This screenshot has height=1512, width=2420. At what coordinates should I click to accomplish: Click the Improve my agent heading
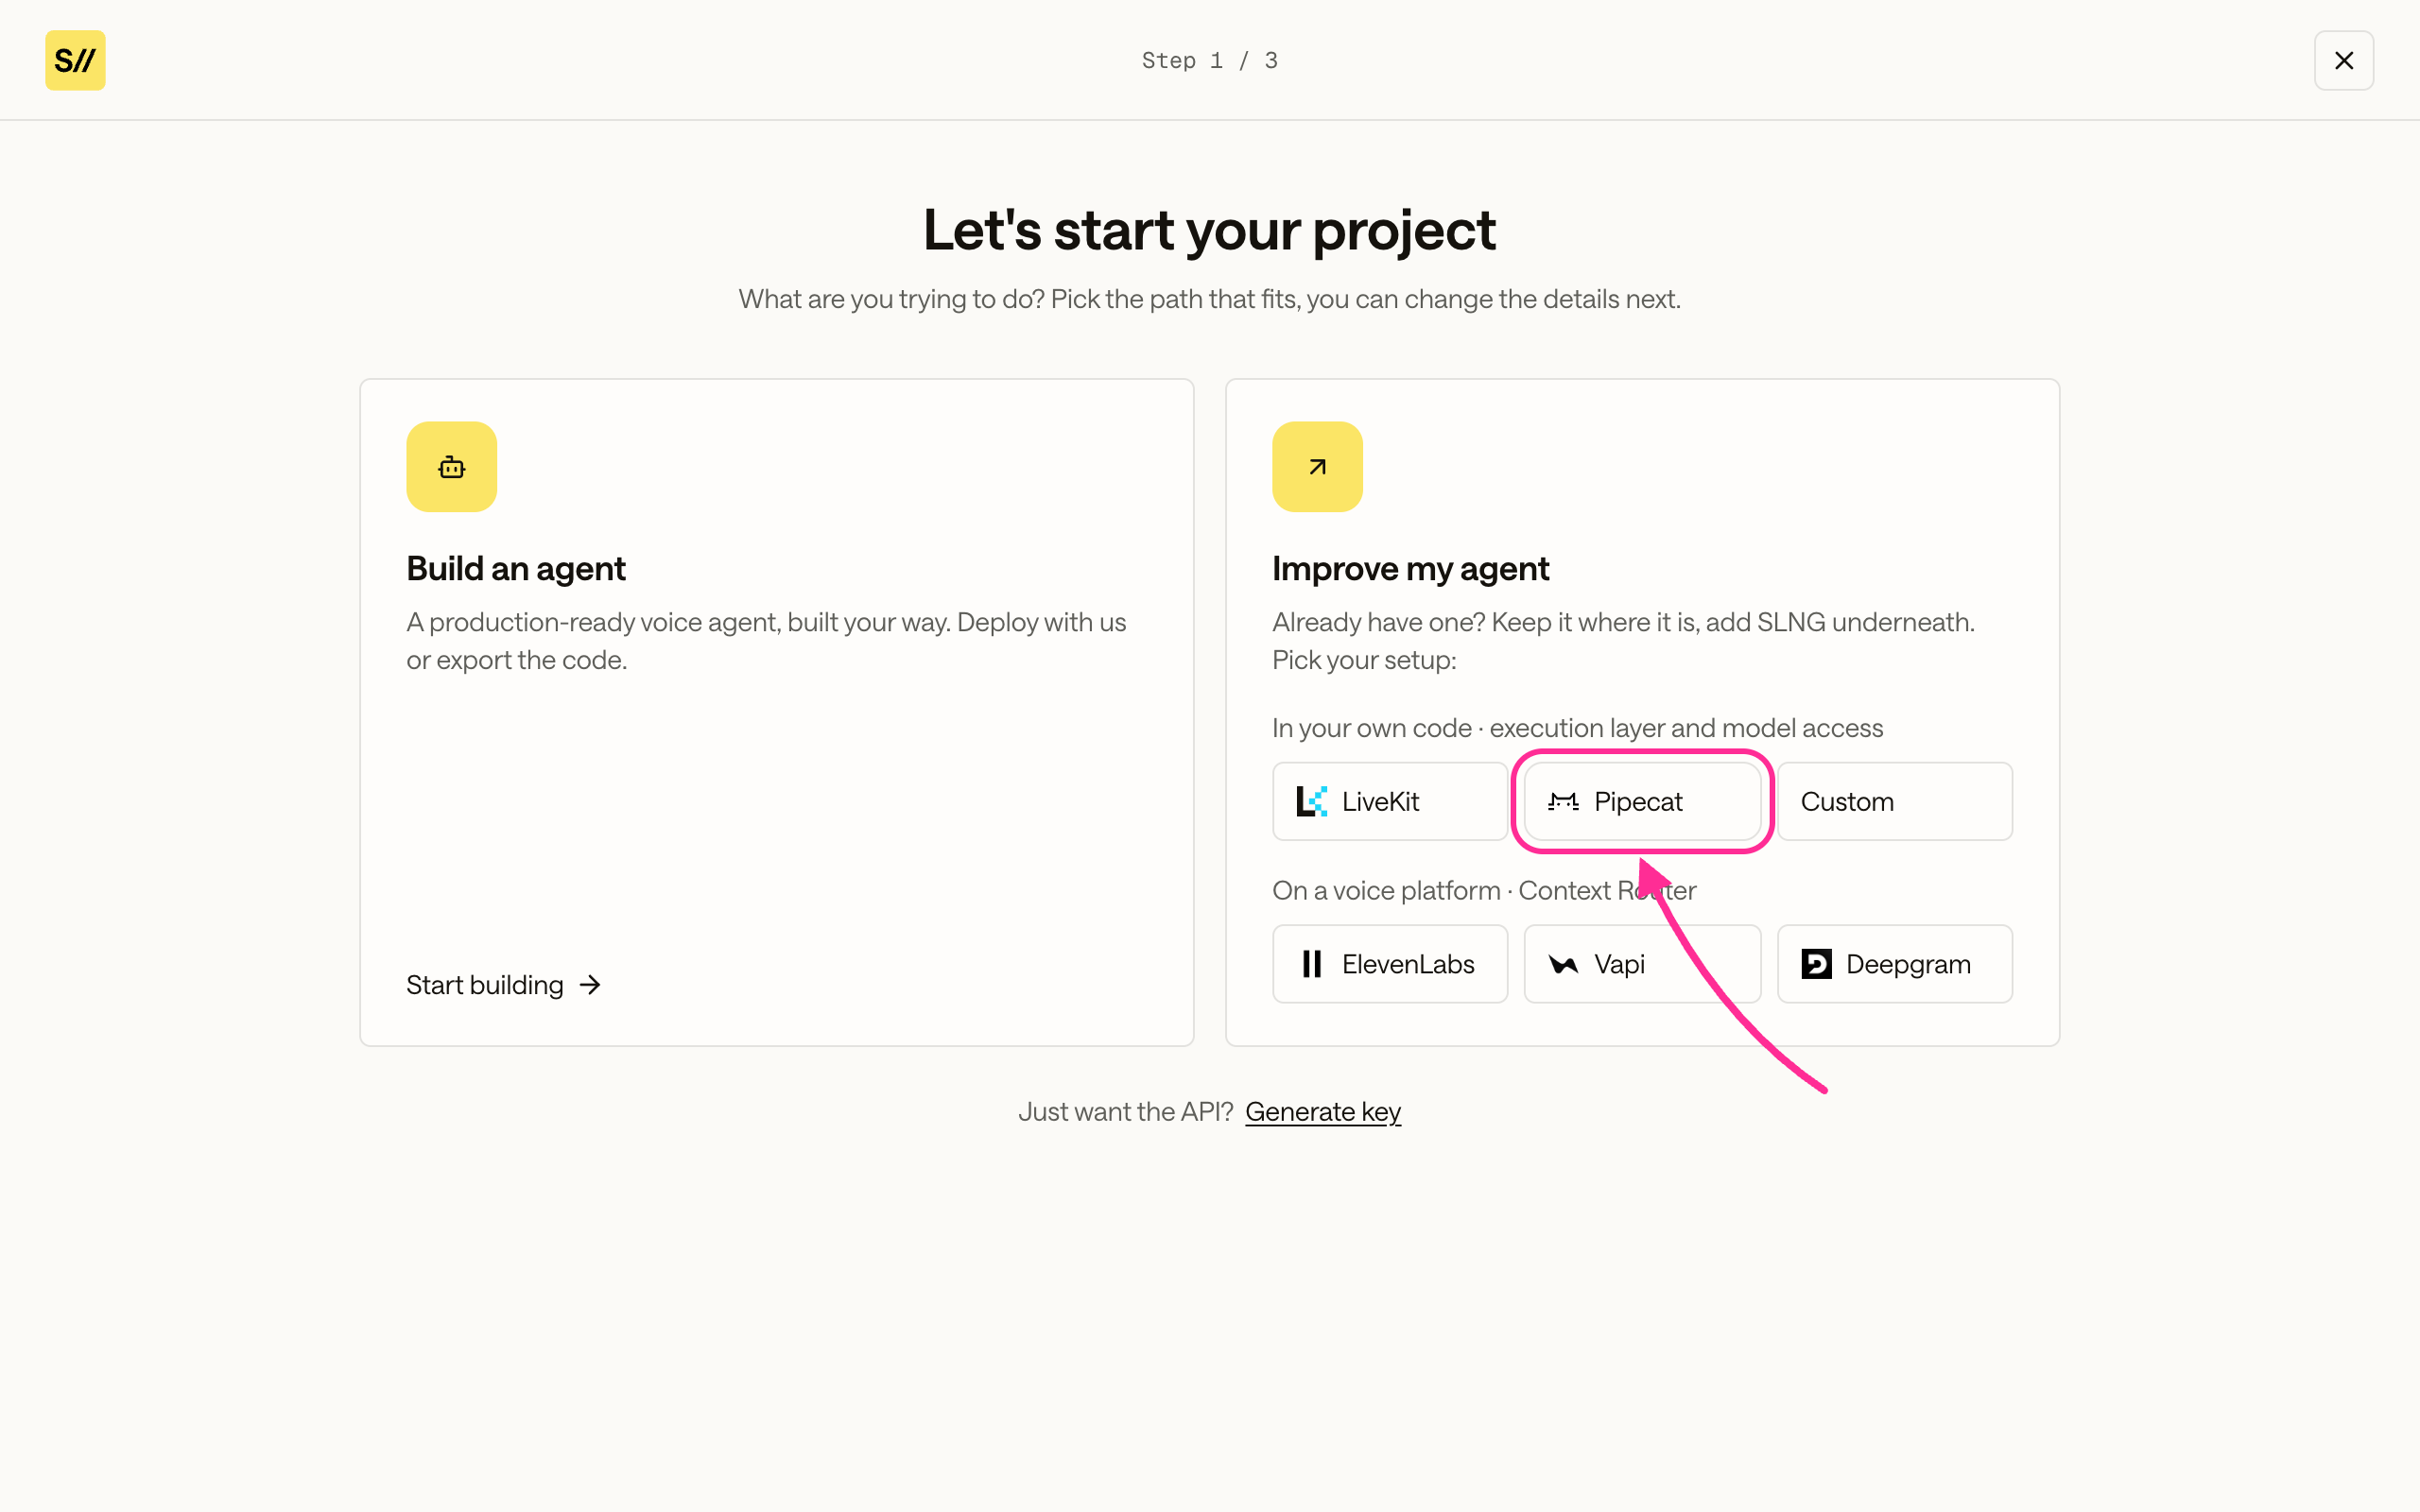pyautogui.click(x=1410, y=569)
